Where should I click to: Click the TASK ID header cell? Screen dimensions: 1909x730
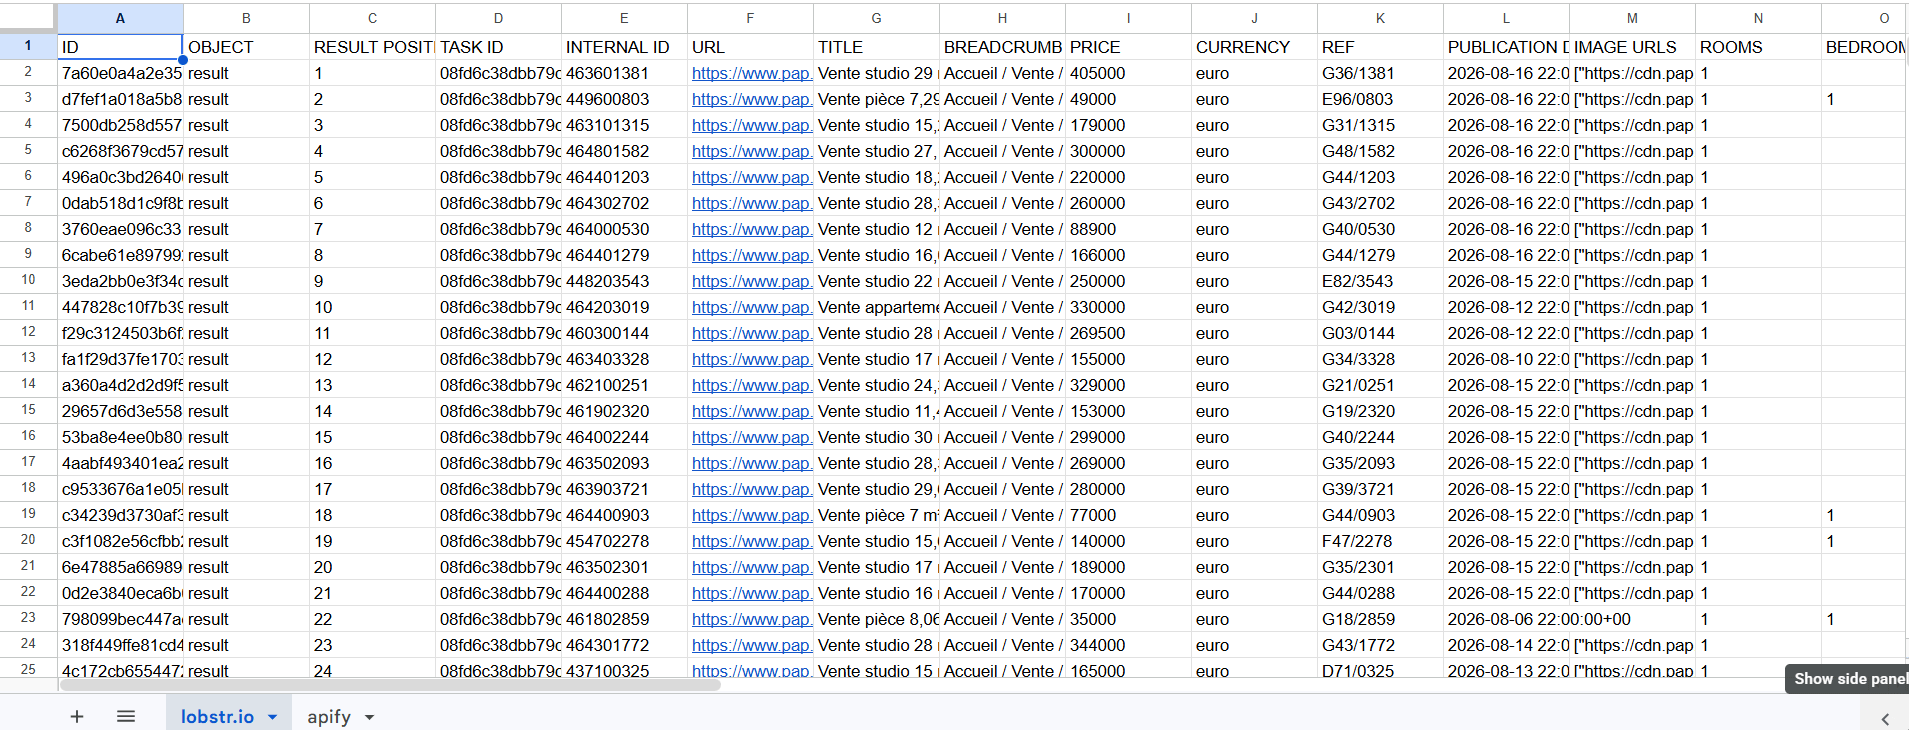click(x=498, y=47)
